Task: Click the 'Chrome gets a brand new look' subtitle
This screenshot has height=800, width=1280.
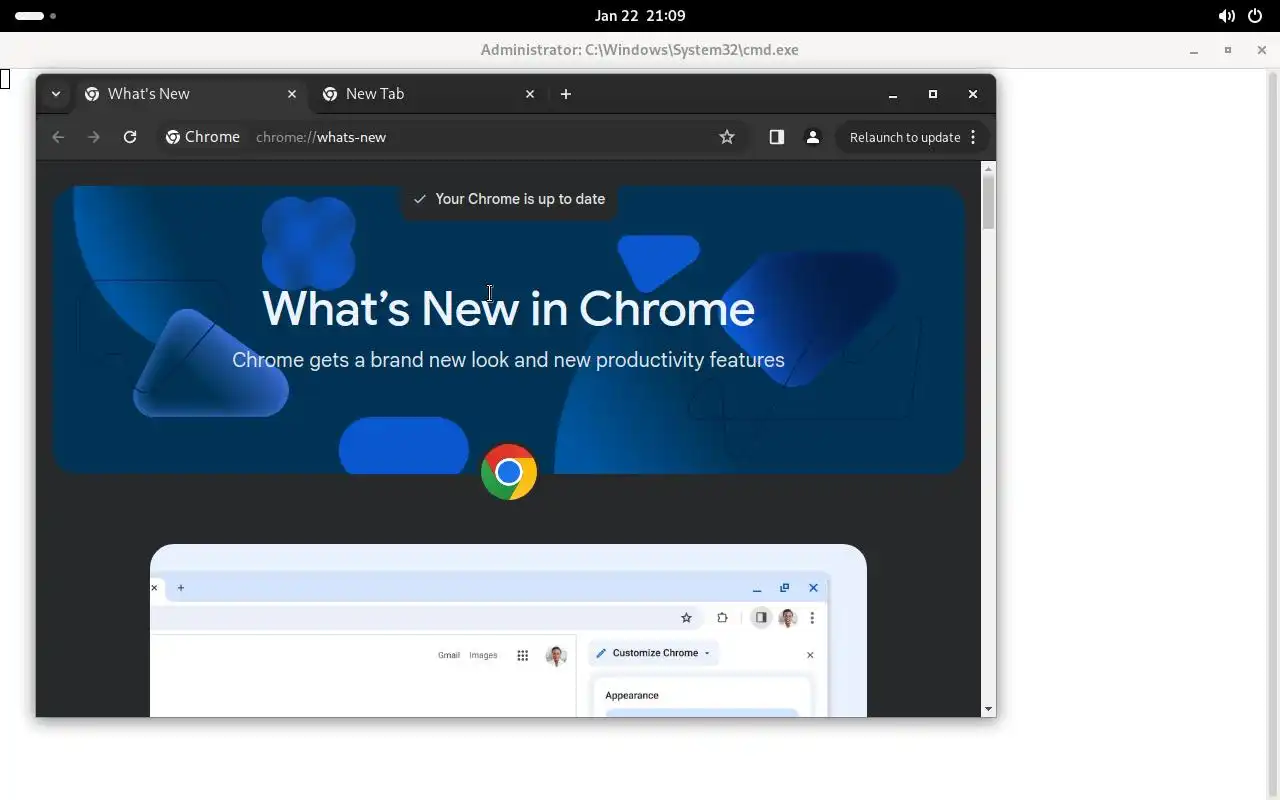Action: click(508, 360)
